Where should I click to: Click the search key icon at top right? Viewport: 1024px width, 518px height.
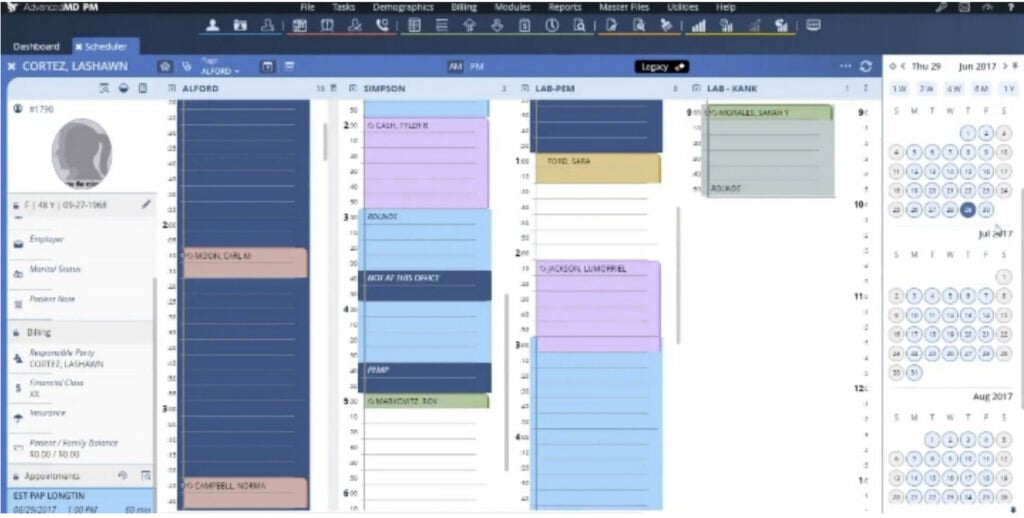point(942,7)
